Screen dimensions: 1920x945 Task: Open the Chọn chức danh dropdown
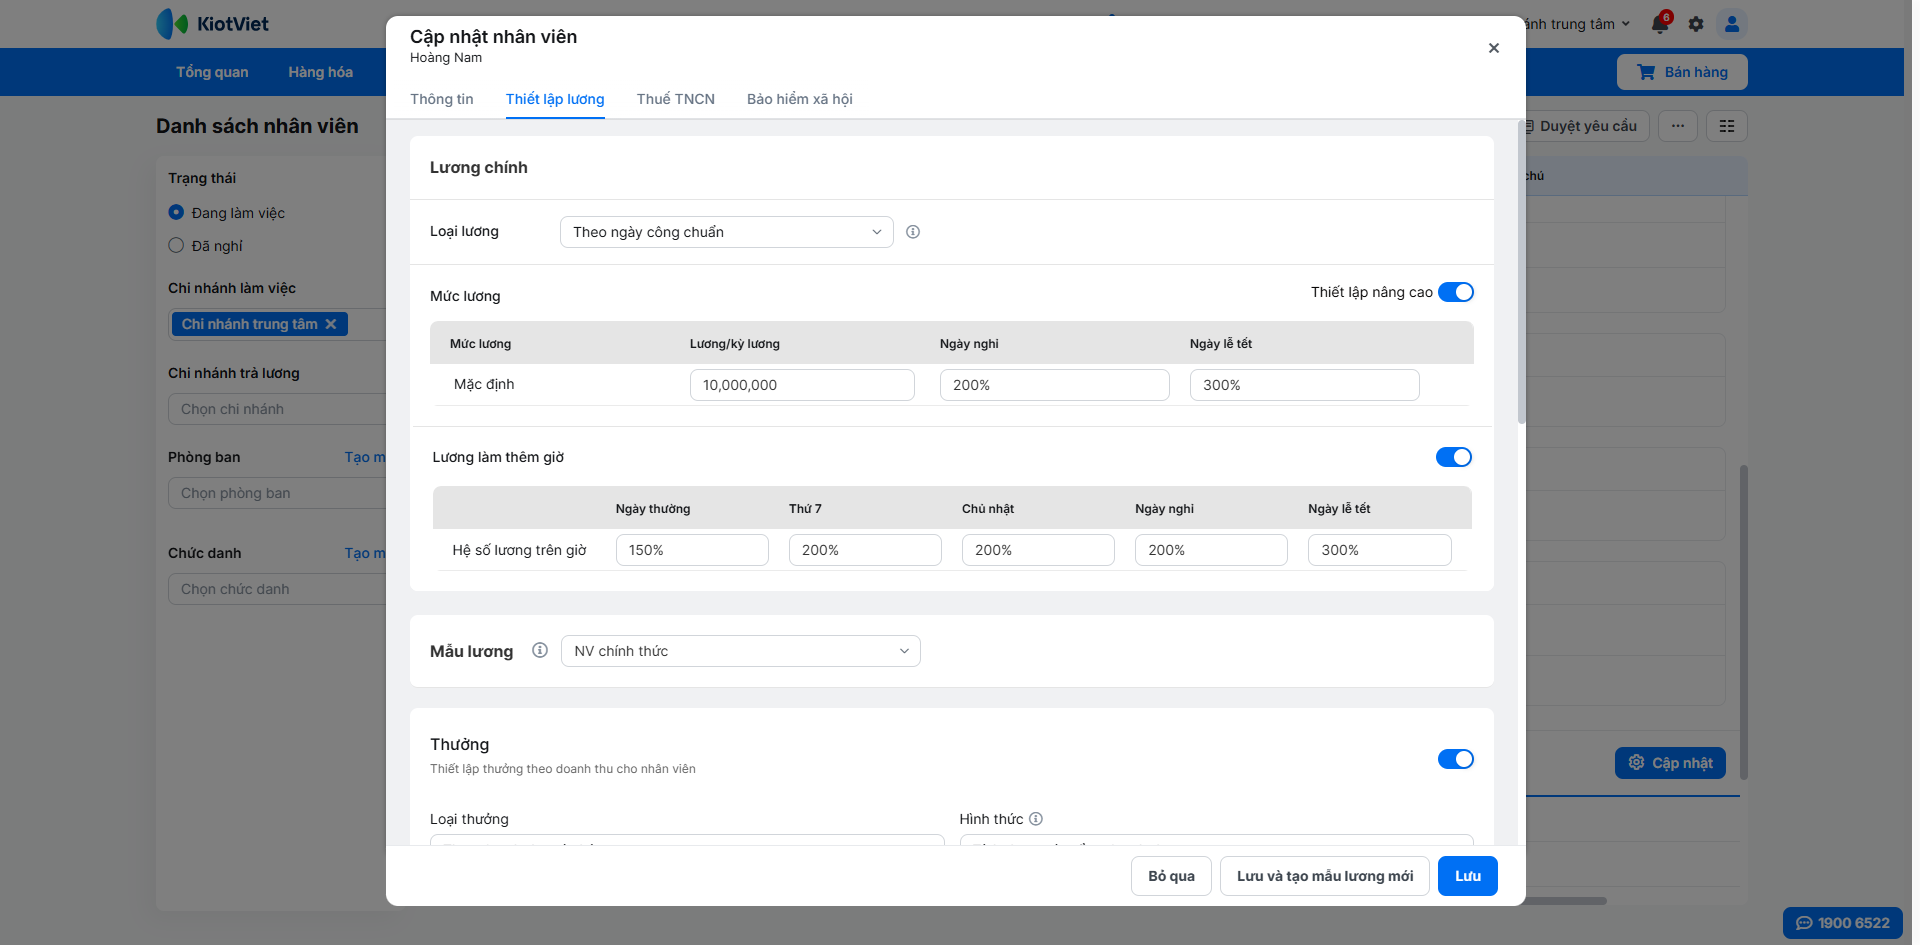[x=277, y=589]
